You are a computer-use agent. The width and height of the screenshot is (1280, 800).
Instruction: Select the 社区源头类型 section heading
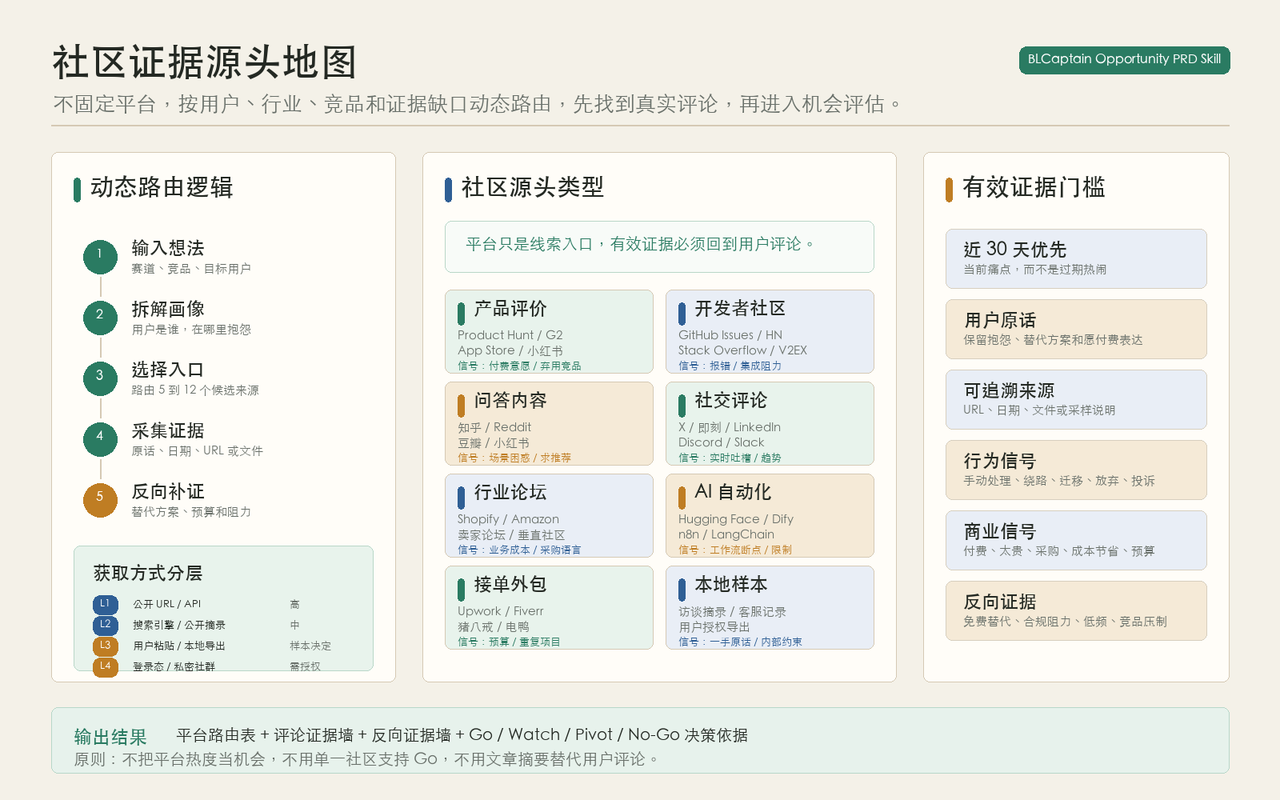[533, 187]
